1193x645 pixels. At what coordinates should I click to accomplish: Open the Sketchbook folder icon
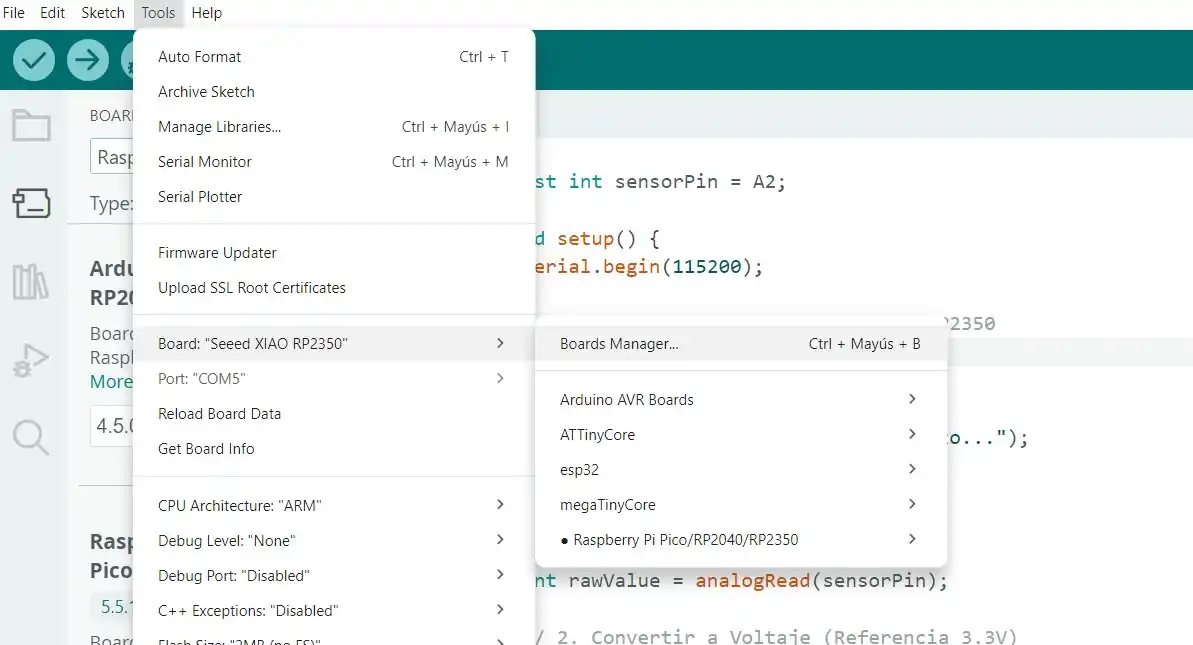tap(31, 127)
